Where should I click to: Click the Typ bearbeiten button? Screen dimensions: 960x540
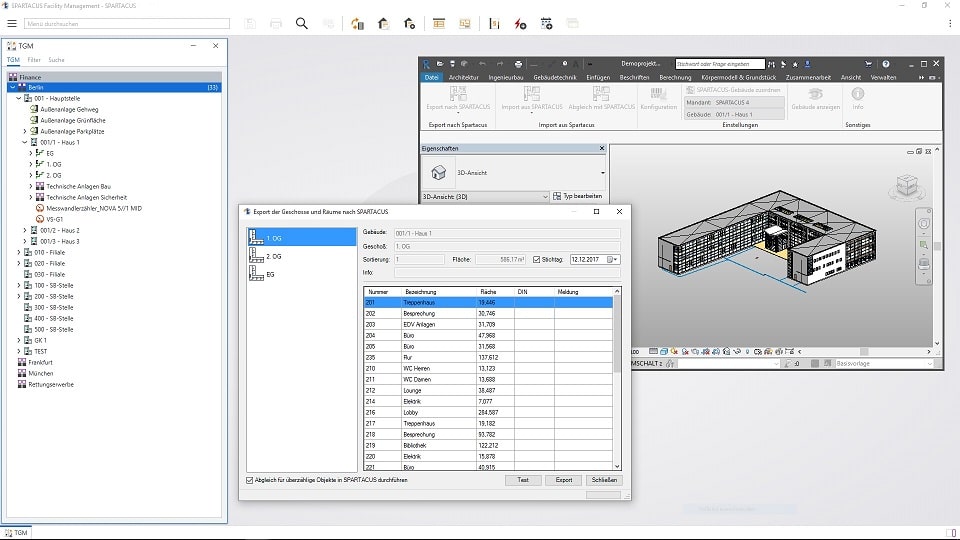pyautogui.click(x=578, y=197)
